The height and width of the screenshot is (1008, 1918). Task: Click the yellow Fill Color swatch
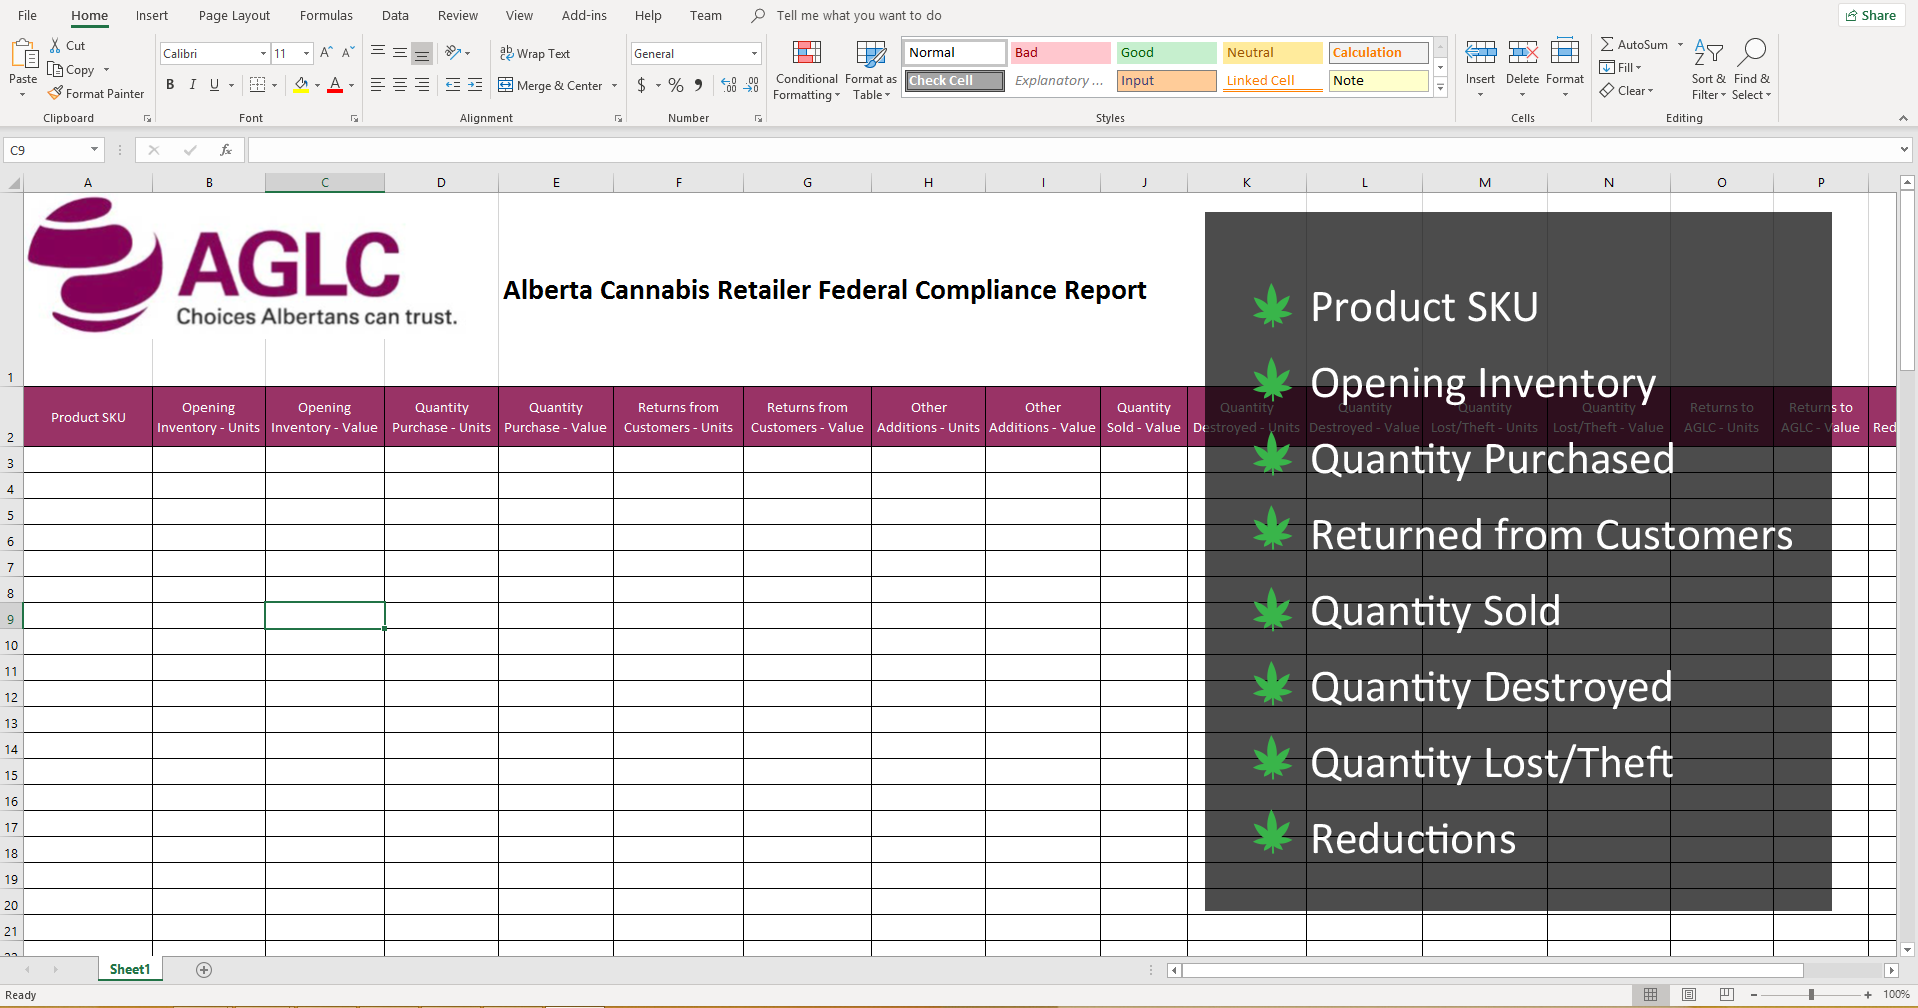coord(301,85)
